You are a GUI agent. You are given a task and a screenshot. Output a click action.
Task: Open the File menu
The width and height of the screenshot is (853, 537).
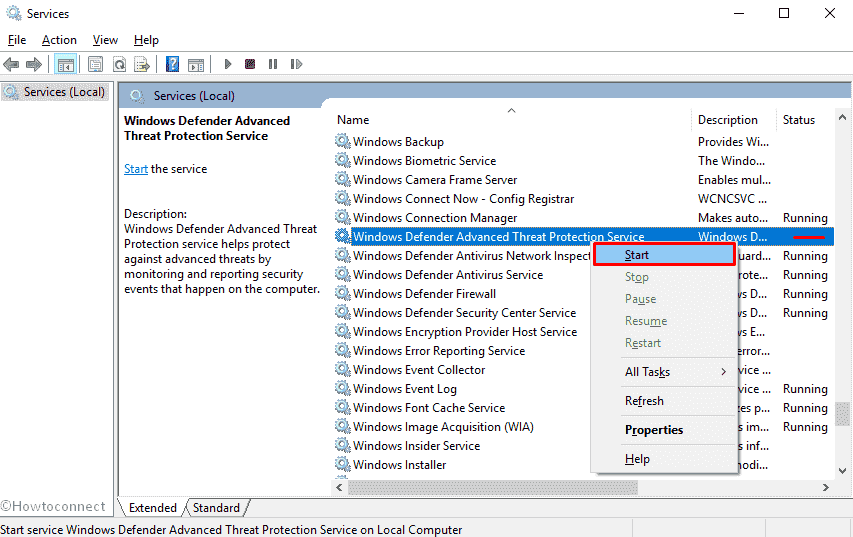[x=17, y=40]
